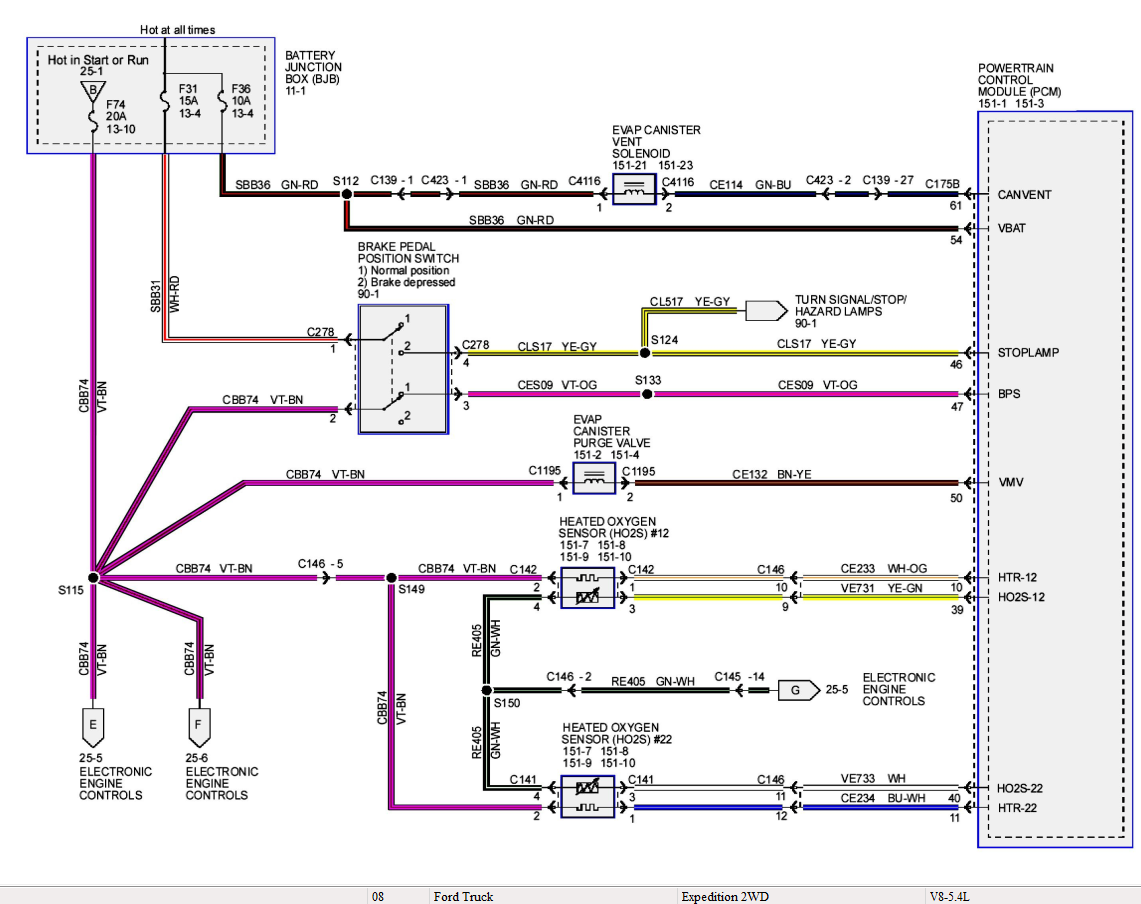Click the off-page connector arrow labeled G
The width and height of the screenshot is (1141, 904).
799,690
